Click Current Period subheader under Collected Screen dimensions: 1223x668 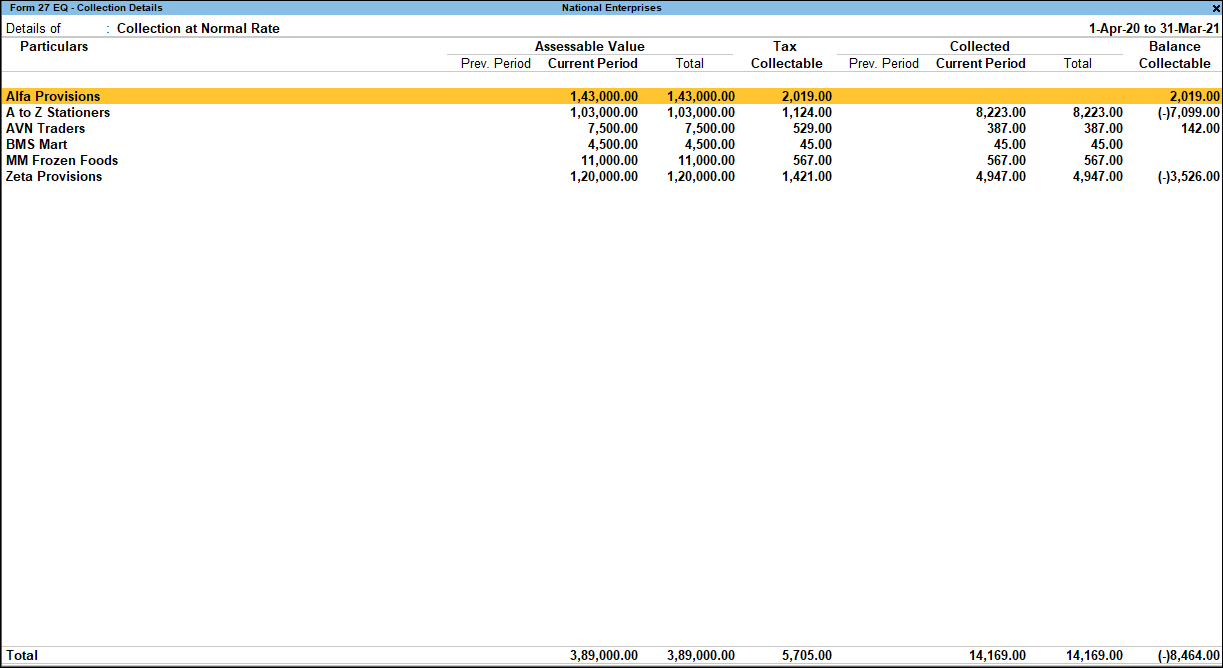click(981, 63)
